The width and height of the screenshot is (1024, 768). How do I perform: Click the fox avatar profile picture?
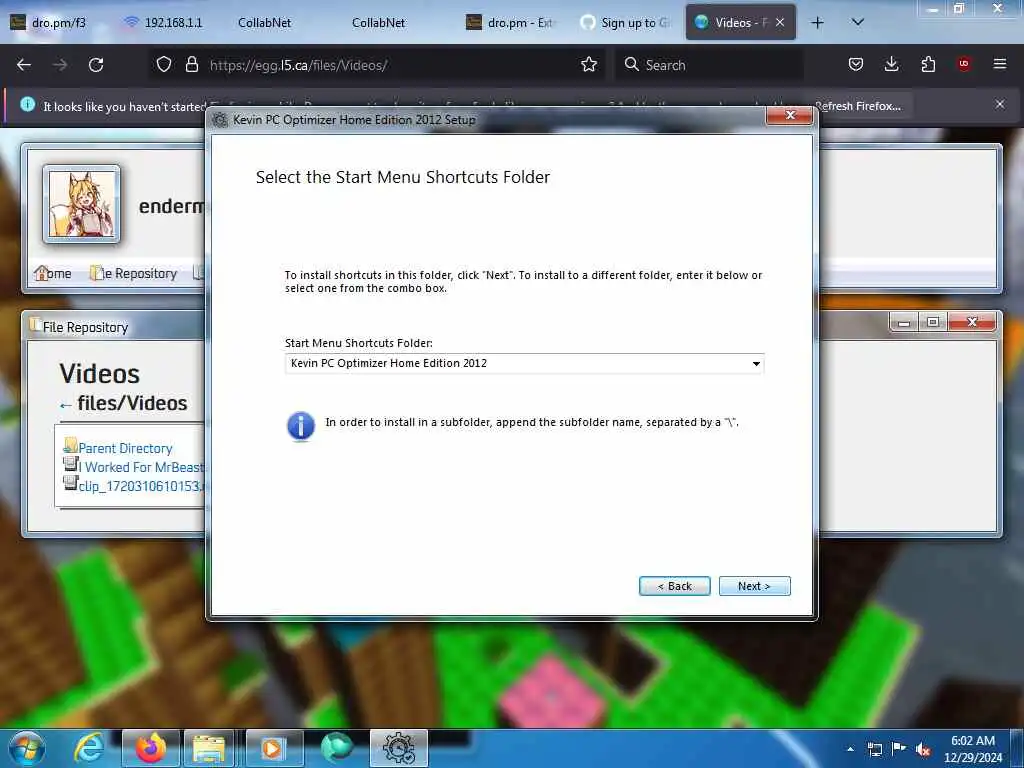tap(82, 204)
